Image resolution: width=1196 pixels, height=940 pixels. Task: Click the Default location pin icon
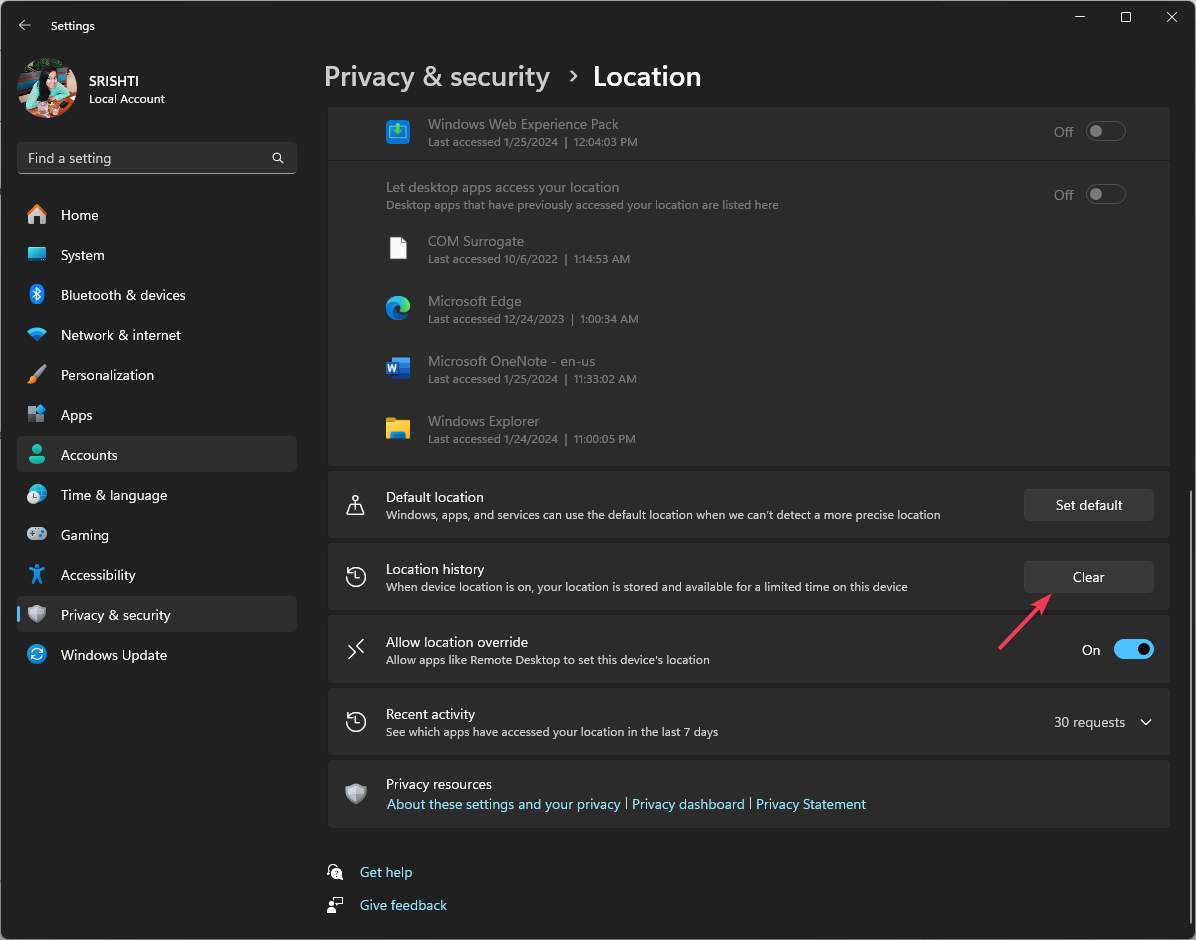click(x=355, y=505)
